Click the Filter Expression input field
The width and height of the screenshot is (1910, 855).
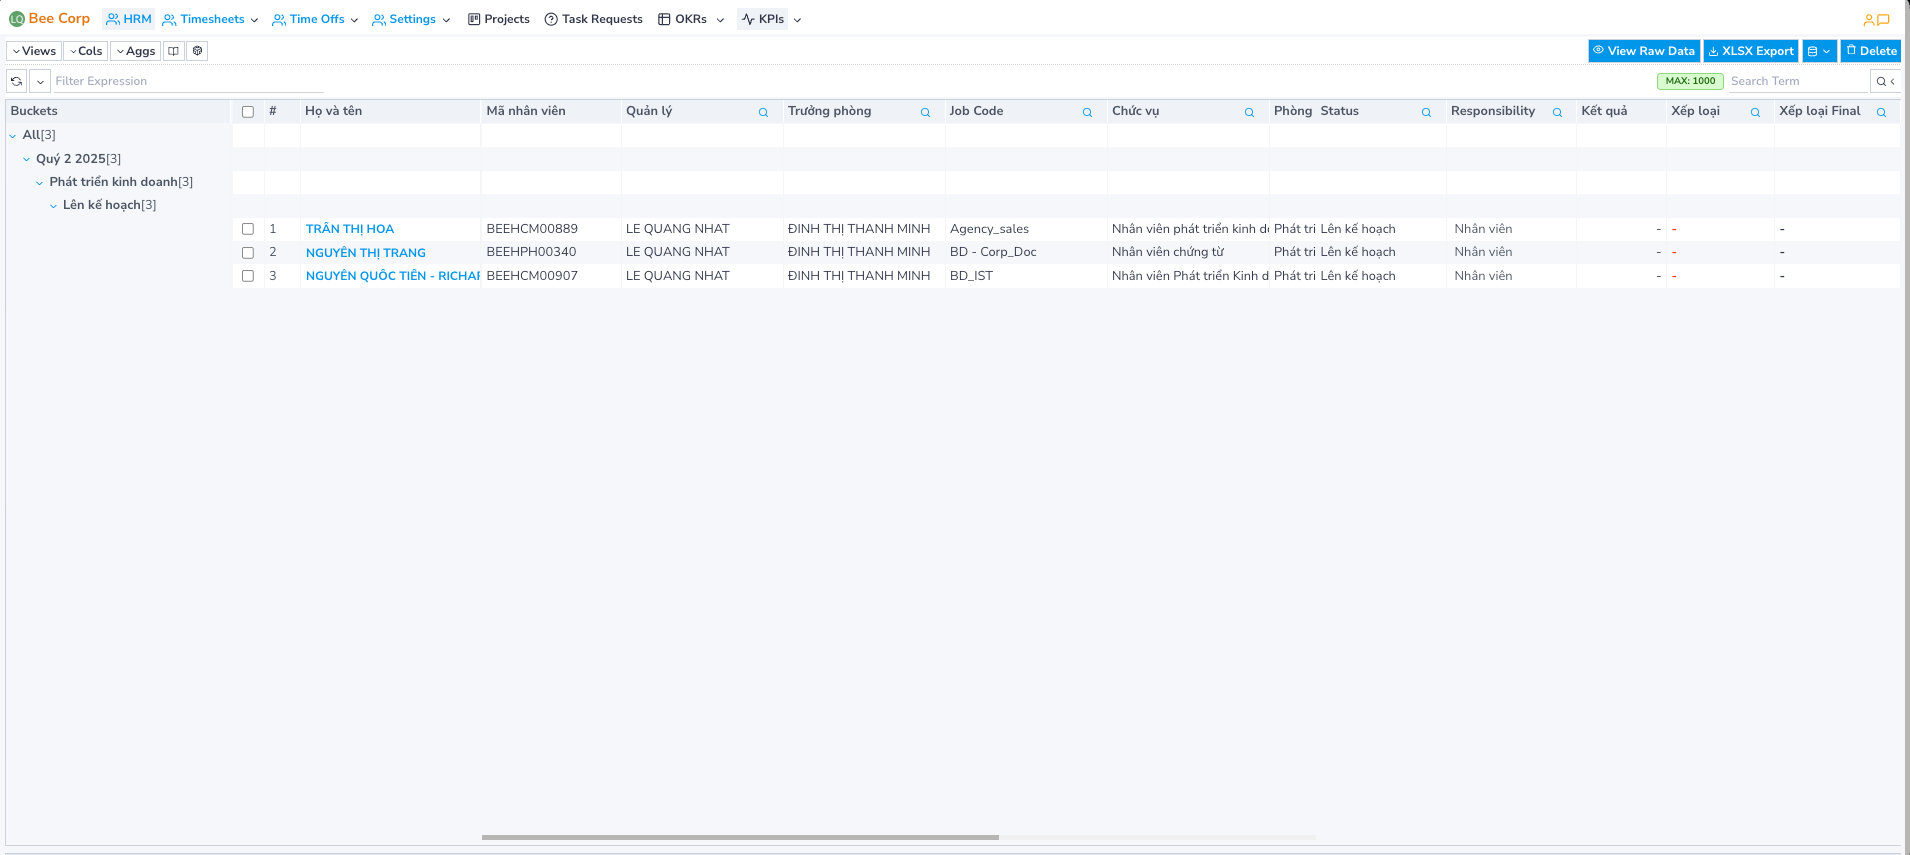(x=188, y=81)
